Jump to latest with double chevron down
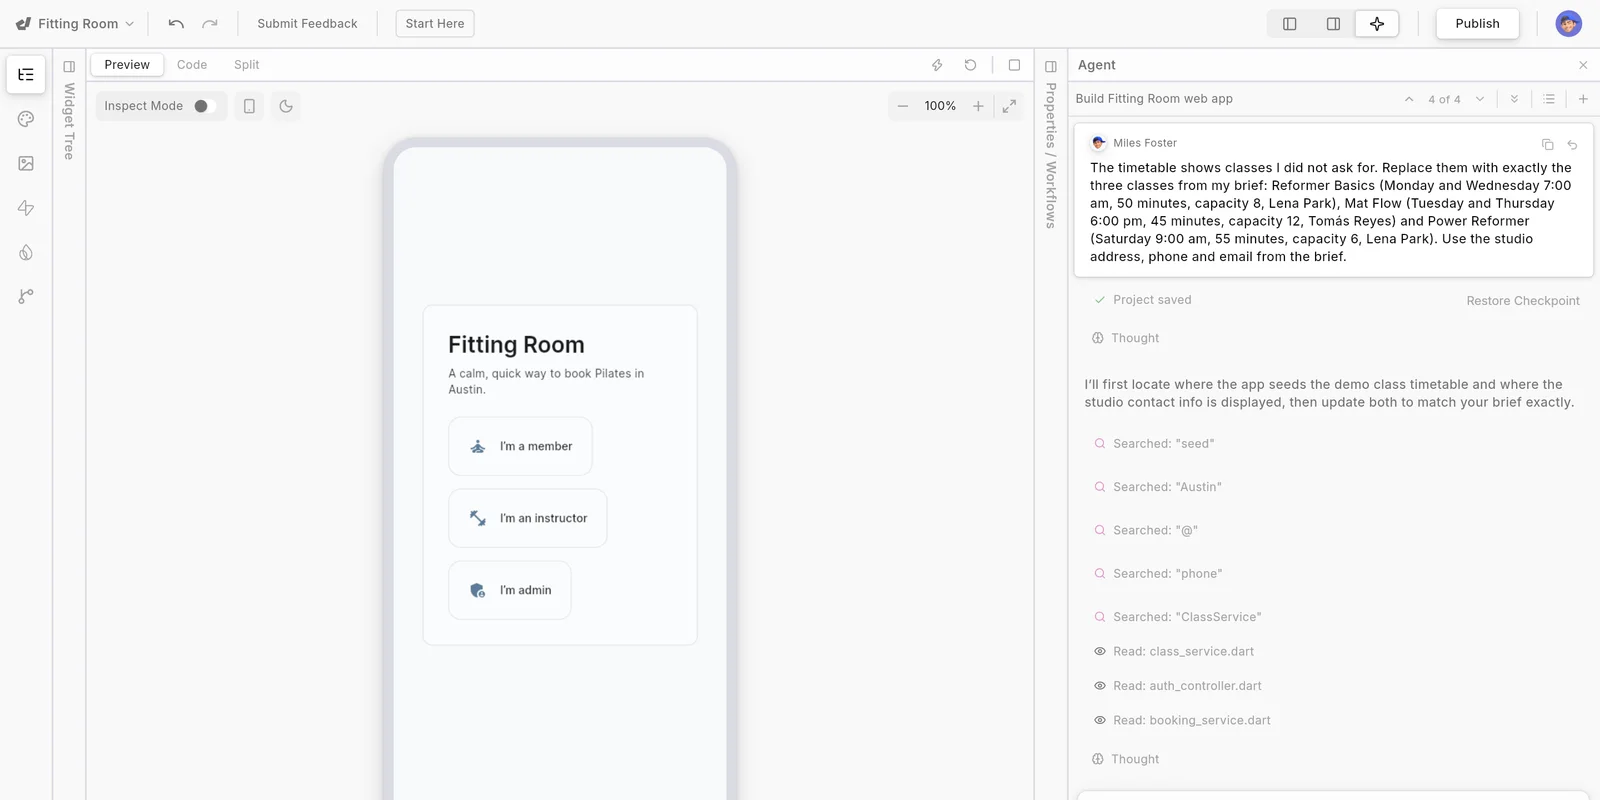The image size is (1600, 800). coord(1514,99)
